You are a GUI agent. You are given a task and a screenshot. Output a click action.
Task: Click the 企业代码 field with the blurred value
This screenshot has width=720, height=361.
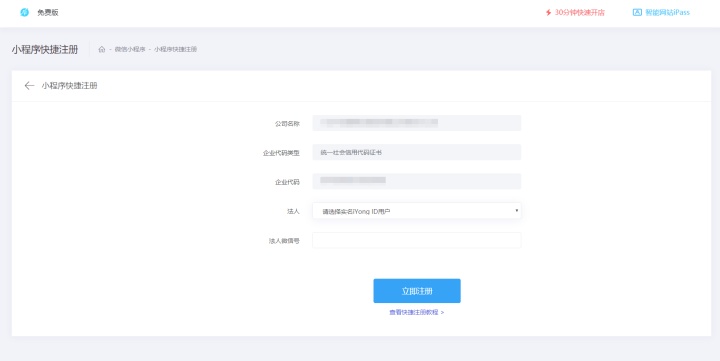coord(416,181)
